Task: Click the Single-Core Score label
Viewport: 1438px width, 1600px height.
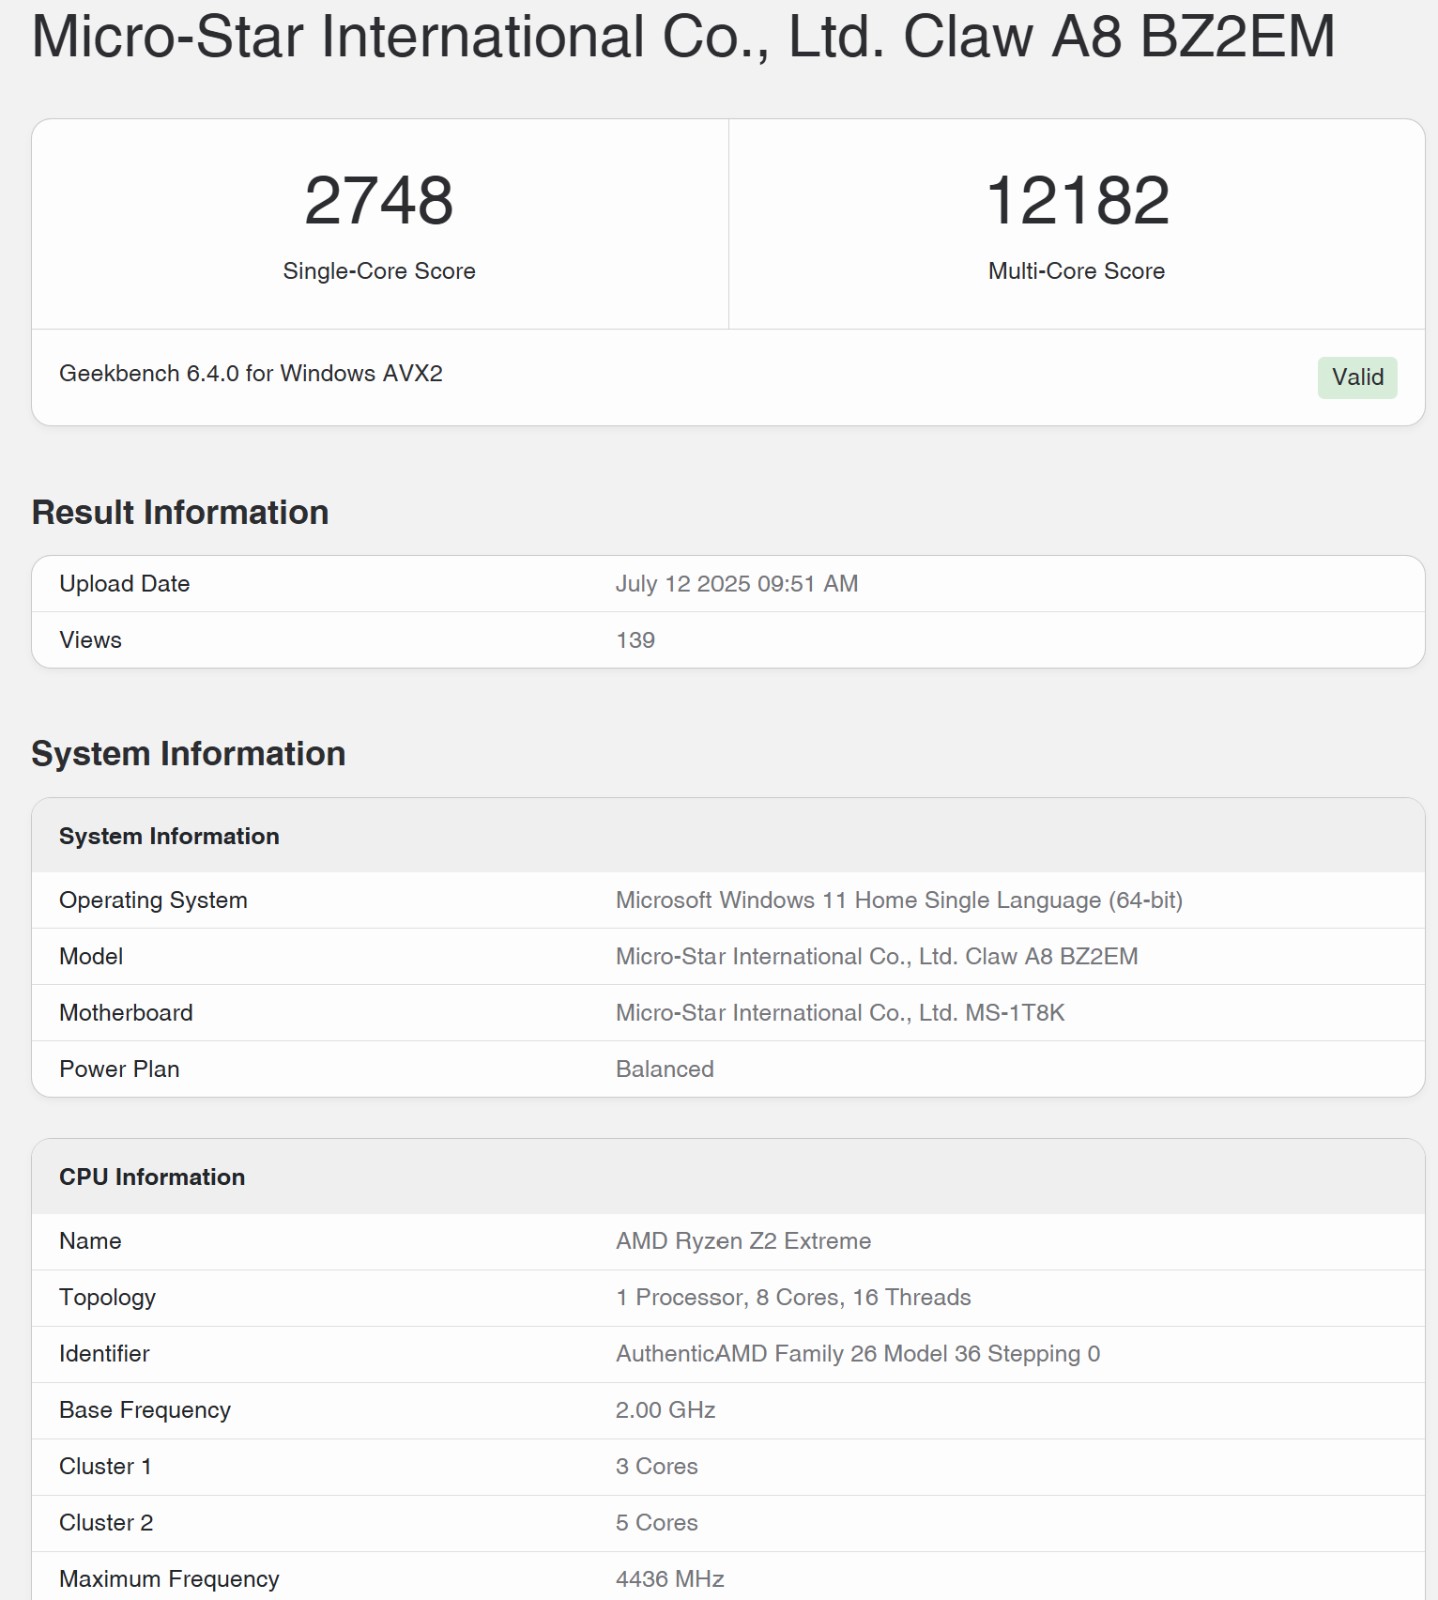Action: [379, 271]
